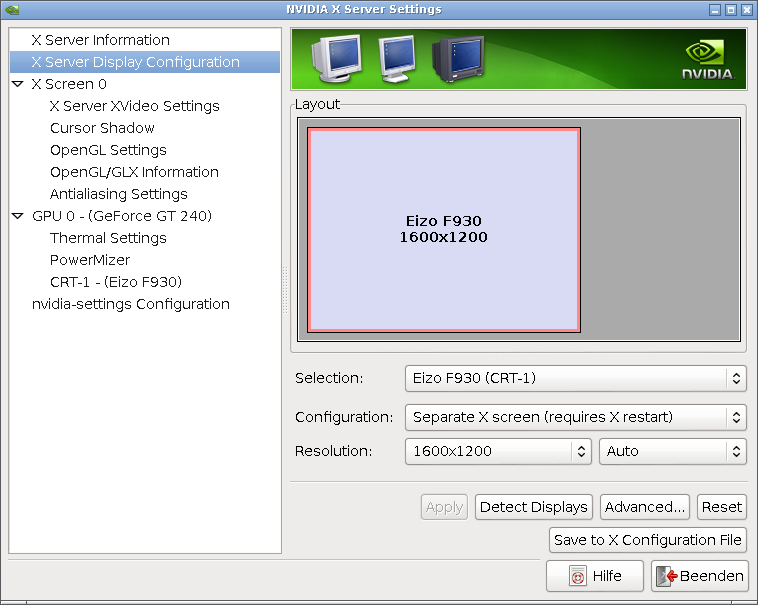Viewport: 758px width, 605px height.
Task: Open nvidia-settings Configuration page
Action: coord(131,304)
